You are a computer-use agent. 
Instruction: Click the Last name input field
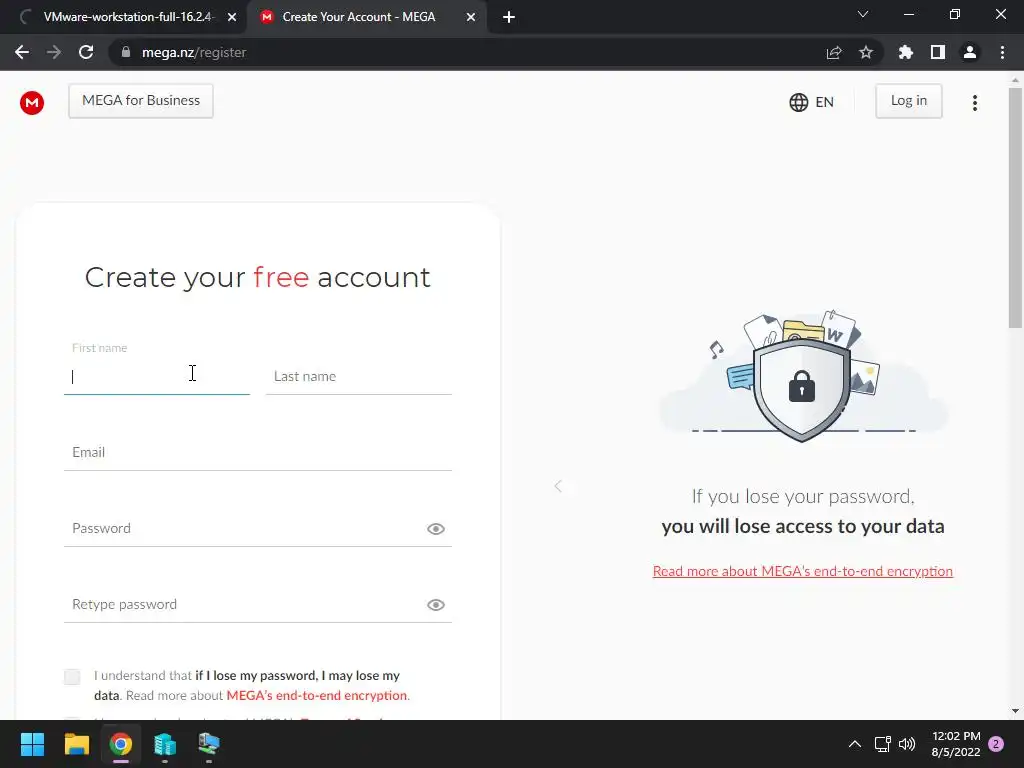point(359,377)
